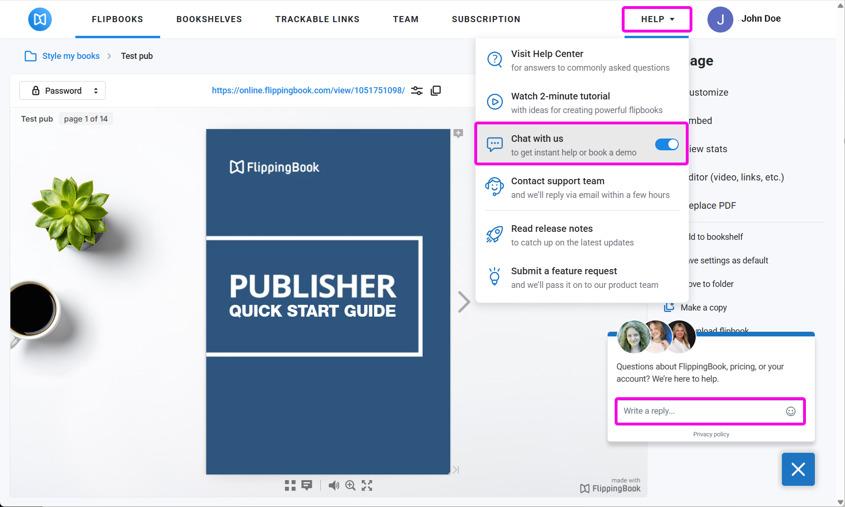The image size is (845, 507).
Task: Choose Submit a feature request
Action: (581, 277)
